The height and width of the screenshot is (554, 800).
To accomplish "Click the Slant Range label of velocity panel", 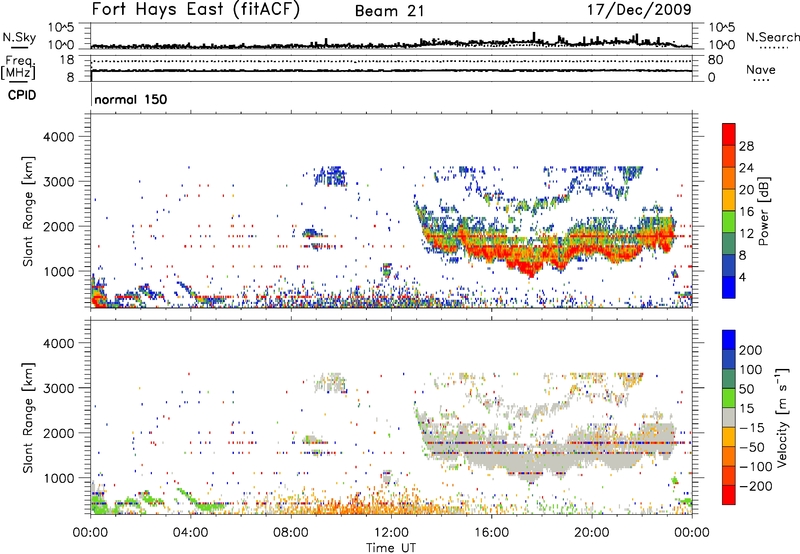I will click(28, 417).
